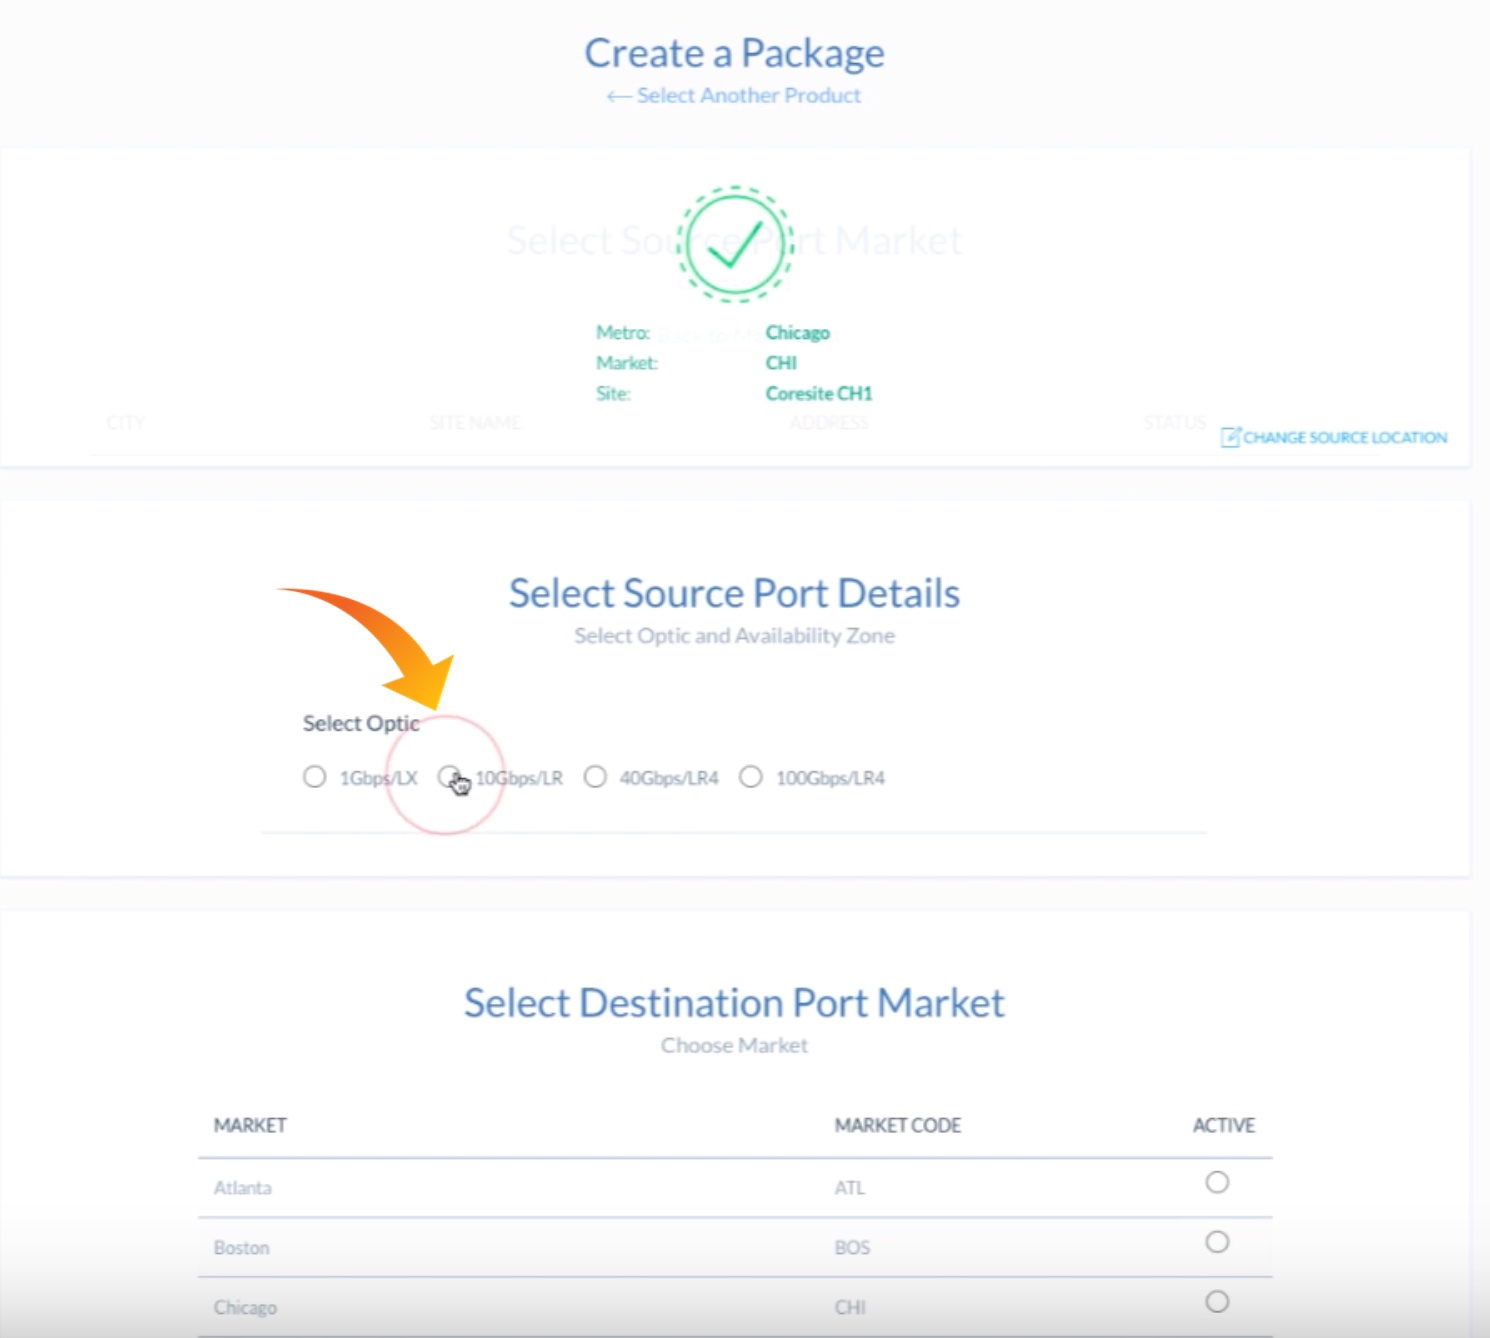Click the edit icon beside Change Source Location
Viewport: 1490px width, 1338px height.
(1230, 437)
